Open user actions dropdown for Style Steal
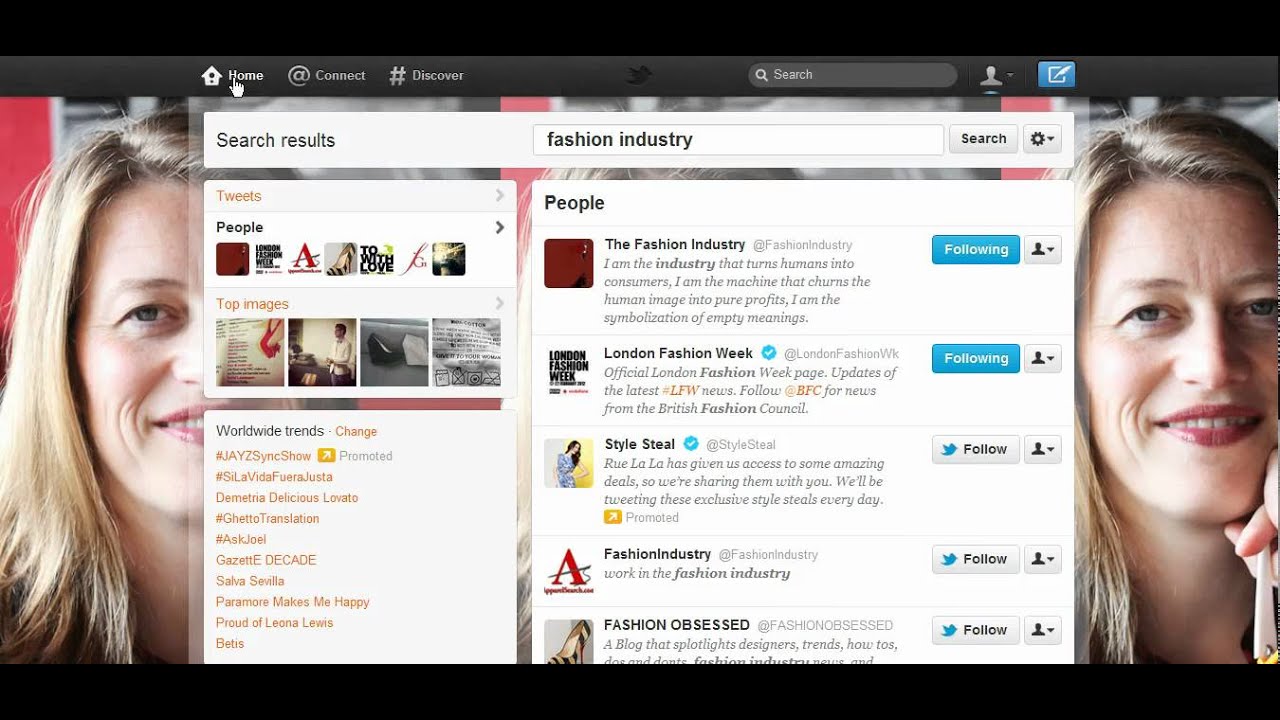This screenshot has height=720, width=1280. [x=1043, y=450]
